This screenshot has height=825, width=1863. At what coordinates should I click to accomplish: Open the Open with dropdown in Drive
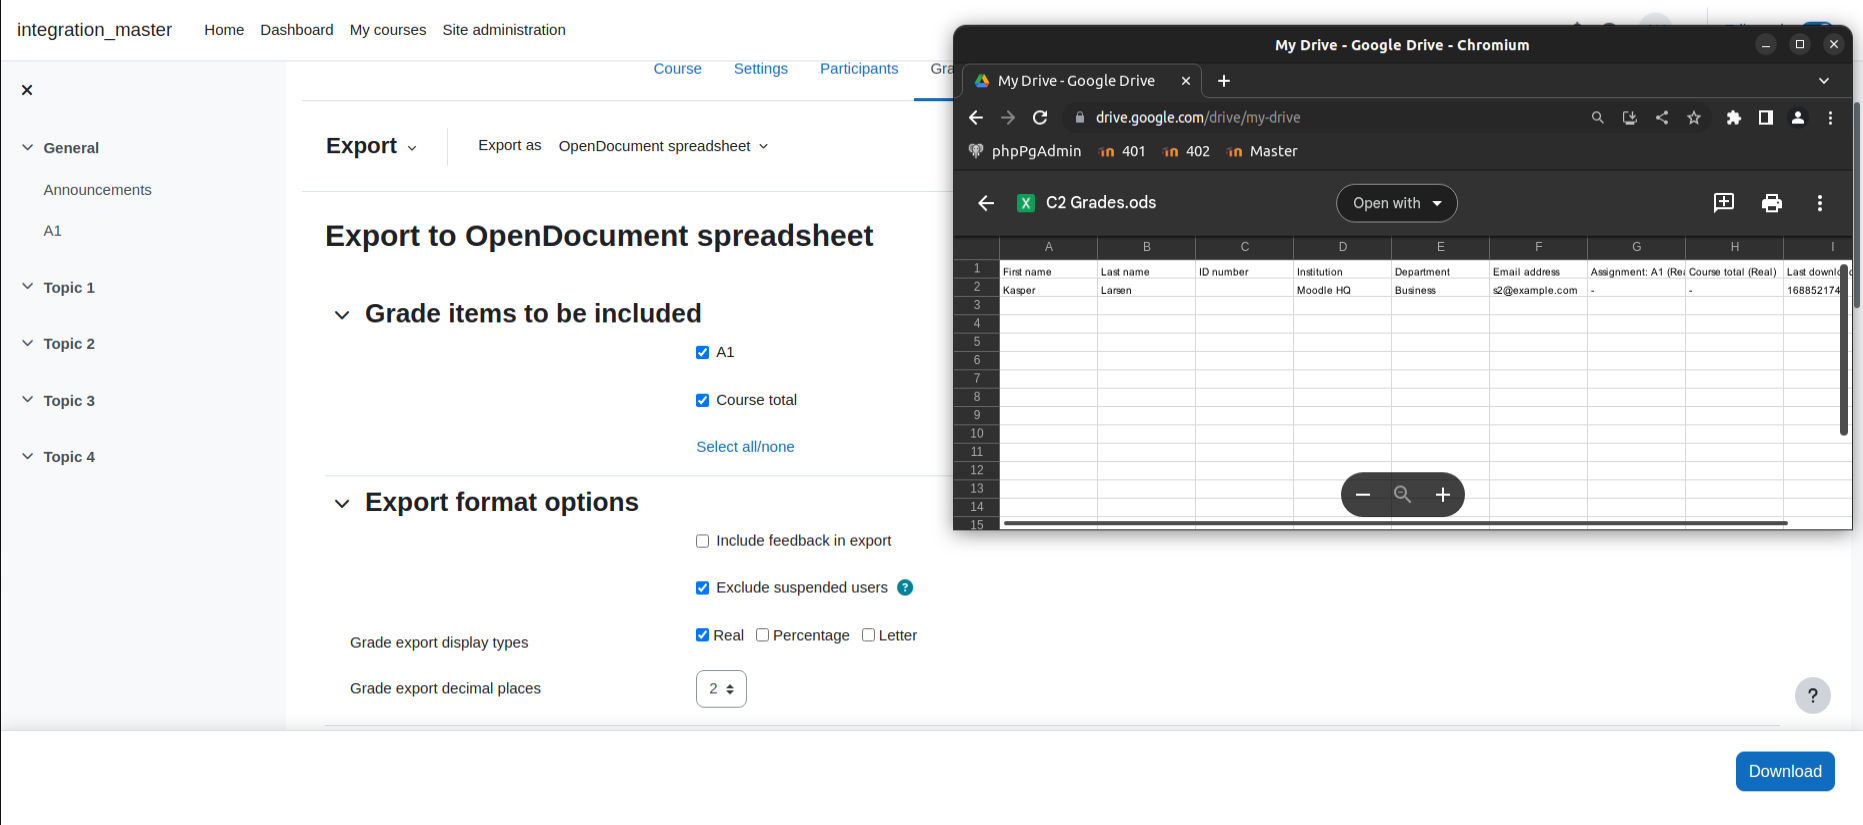1397,203
